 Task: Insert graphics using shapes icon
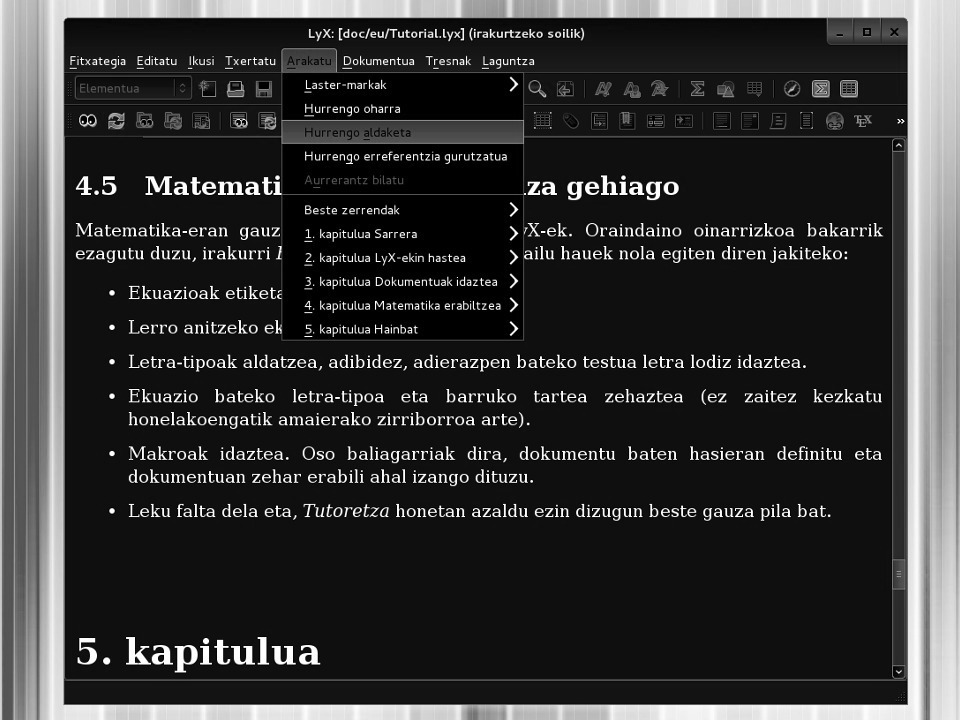[726, 89]
